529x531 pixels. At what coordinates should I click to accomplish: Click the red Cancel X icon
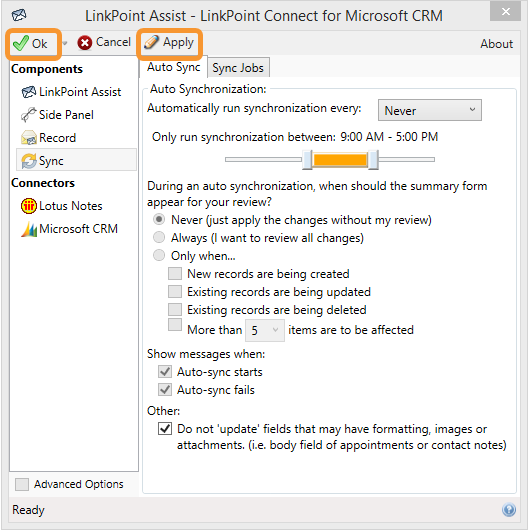[x=85, y=43]
